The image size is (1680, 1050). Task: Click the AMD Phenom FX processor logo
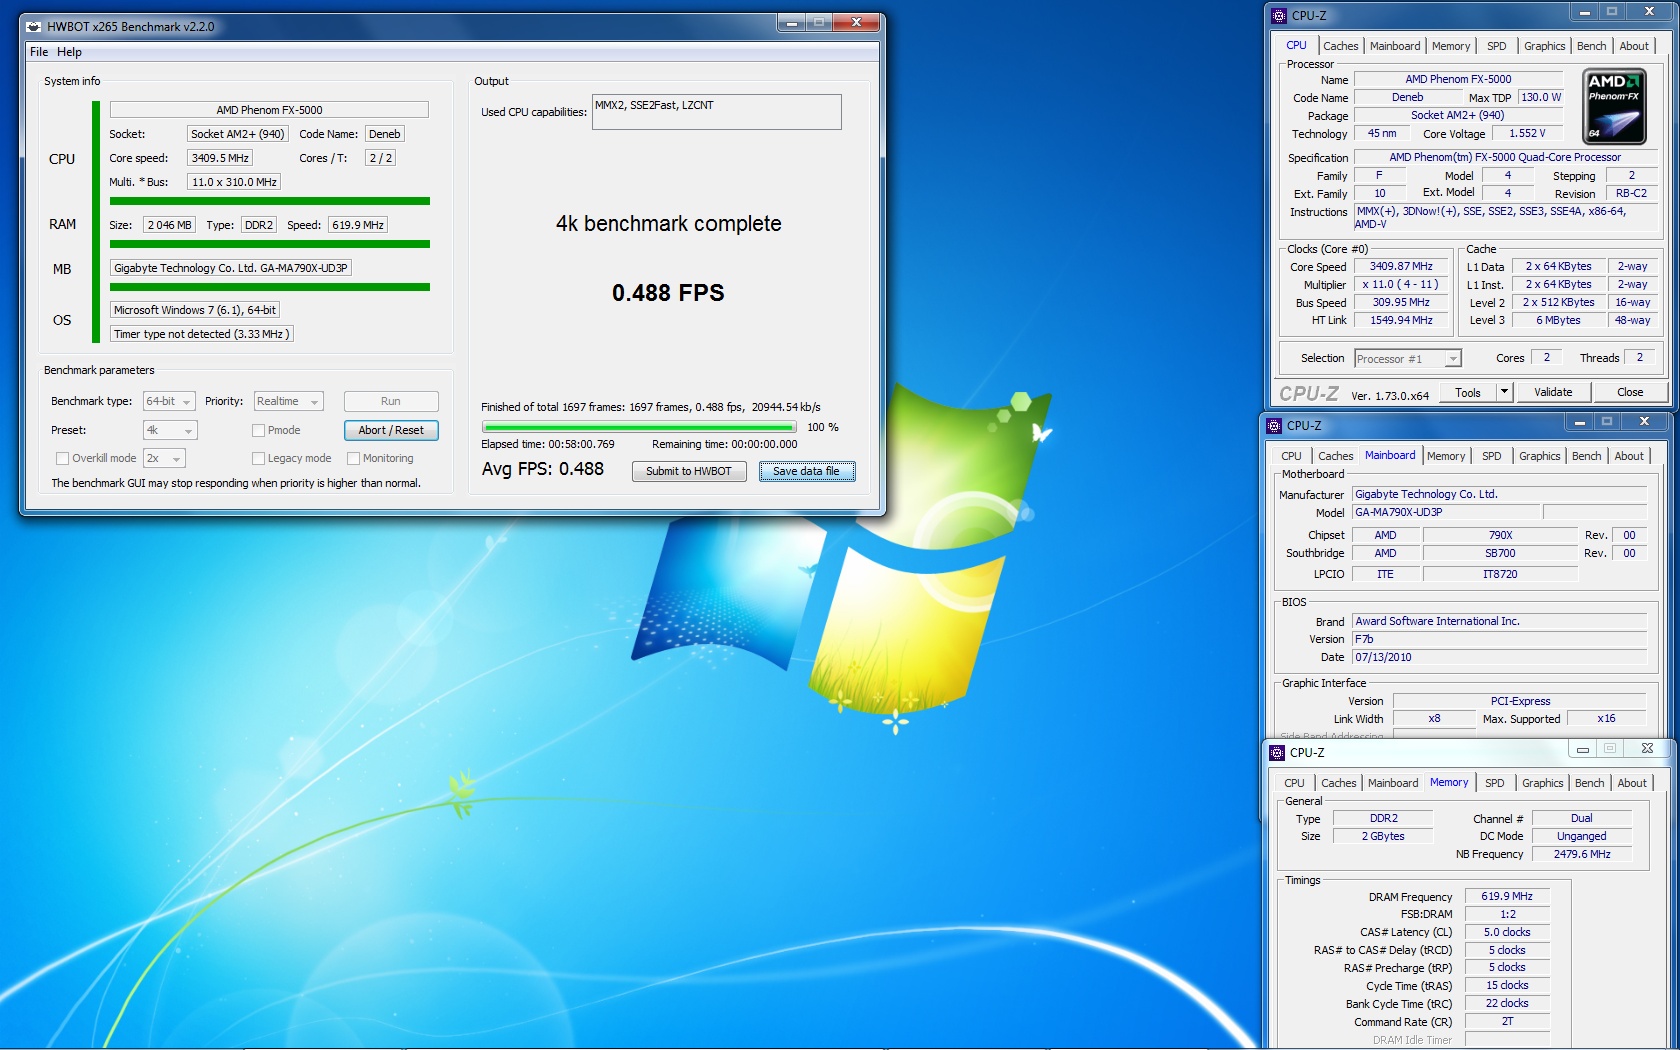pyautogui.click(x=1614, y=106)
